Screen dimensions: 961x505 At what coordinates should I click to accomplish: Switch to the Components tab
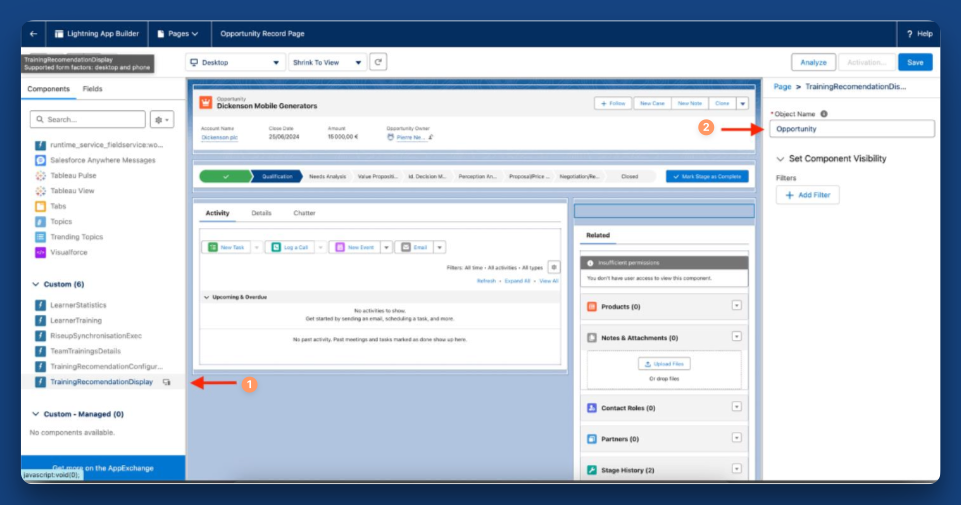[48, 89]
